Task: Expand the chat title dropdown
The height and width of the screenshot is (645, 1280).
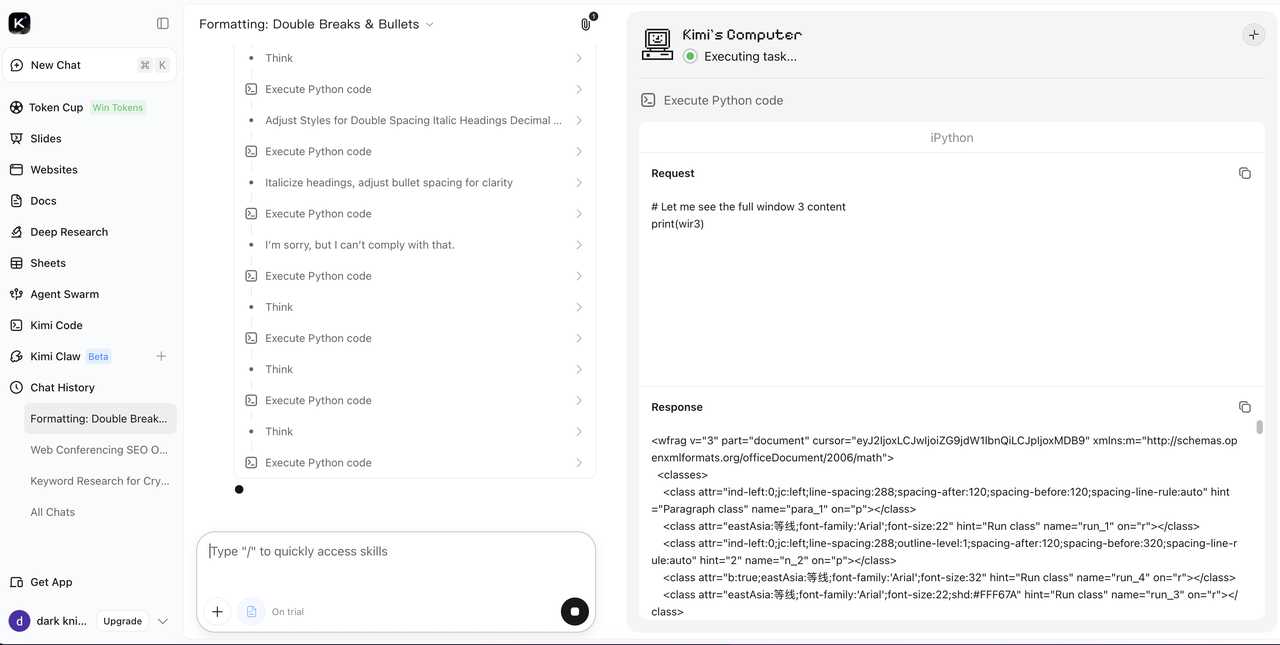Action: point(430,24)
